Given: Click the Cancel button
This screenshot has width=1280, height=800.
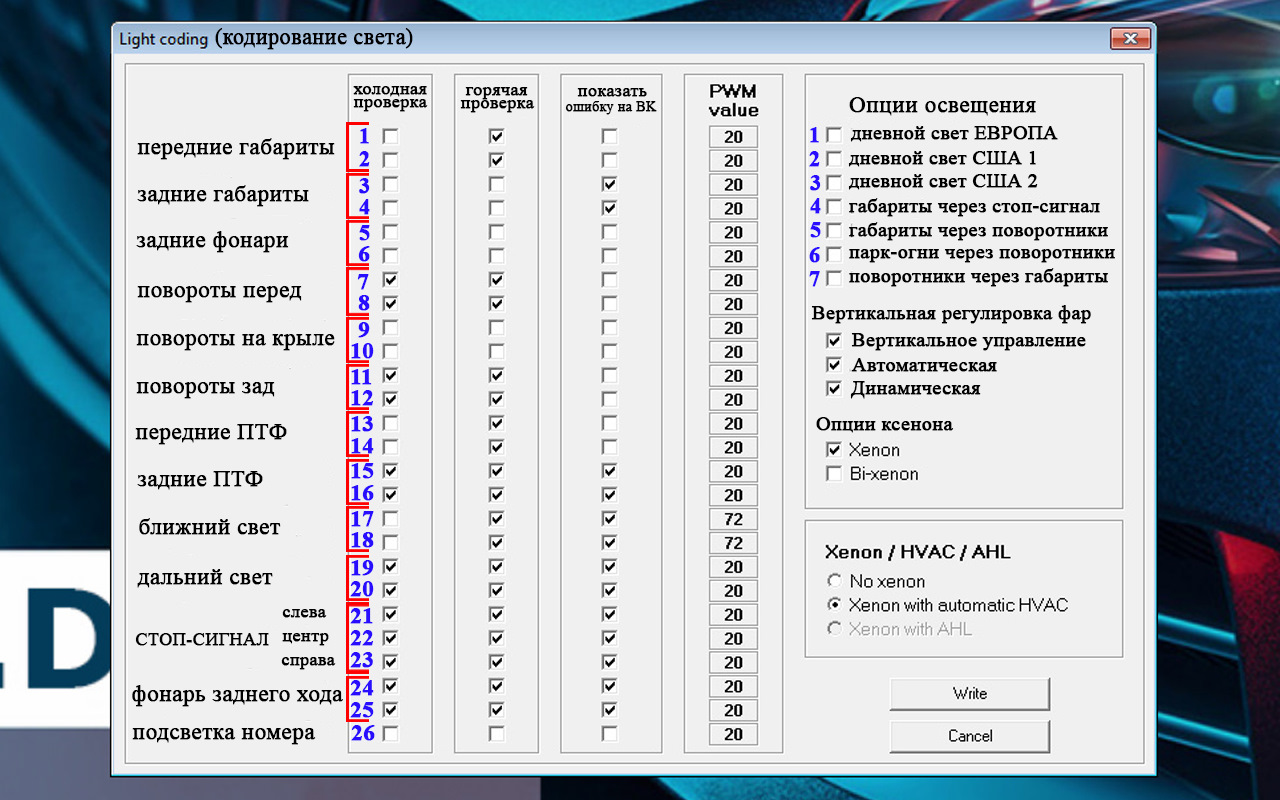Looking at the screenshot, I should click(x=970, y=736).
